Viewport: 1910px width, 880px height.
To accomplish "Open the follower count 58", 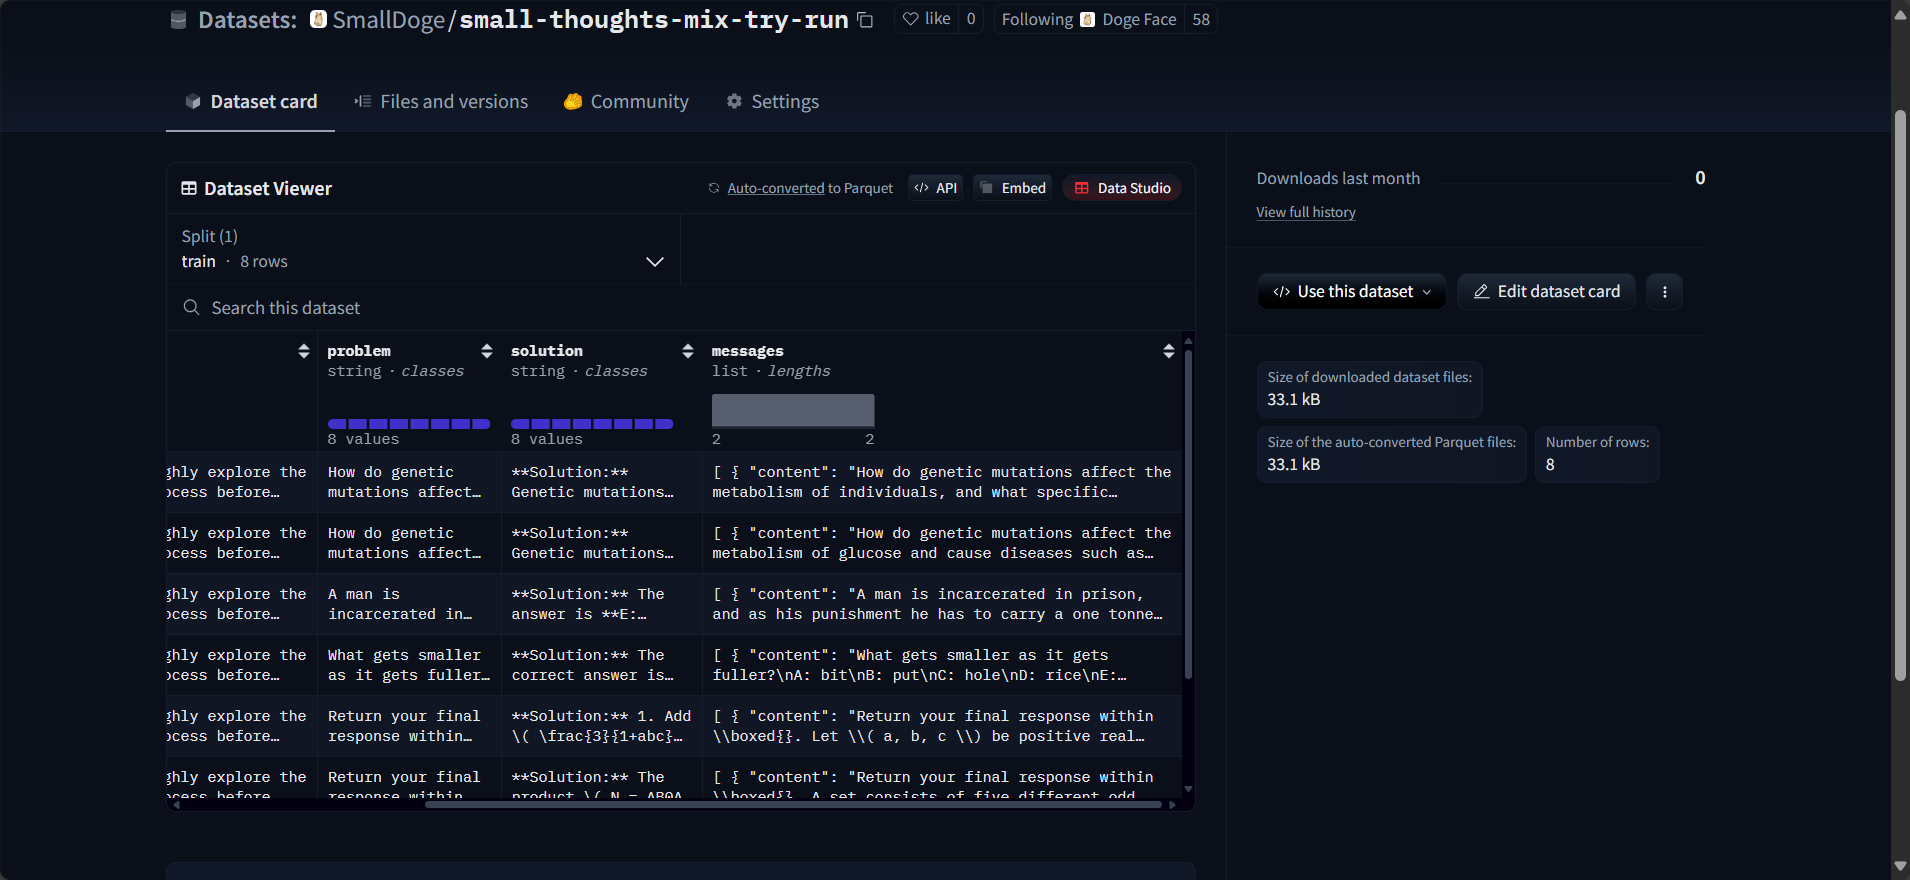I will pos(1201,19).
